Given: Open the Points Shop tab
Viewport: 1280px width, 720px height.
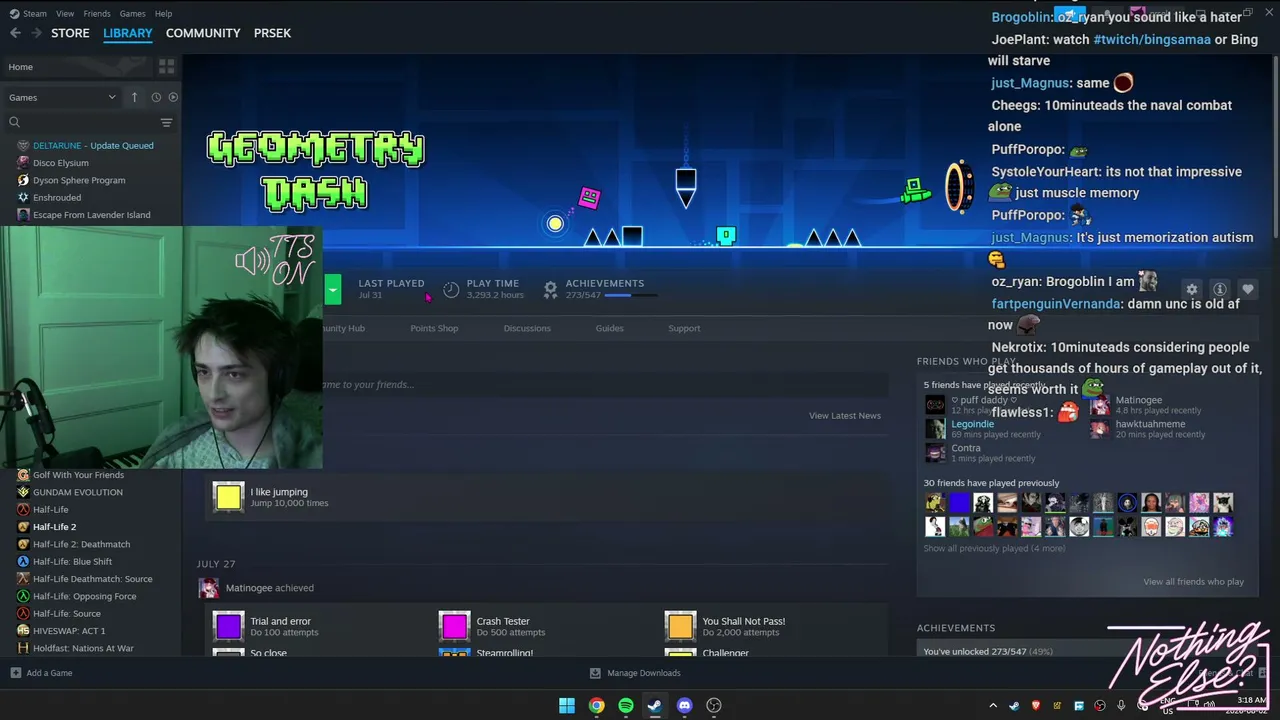Looking at the screenshot, I should (x=434, y=328).
